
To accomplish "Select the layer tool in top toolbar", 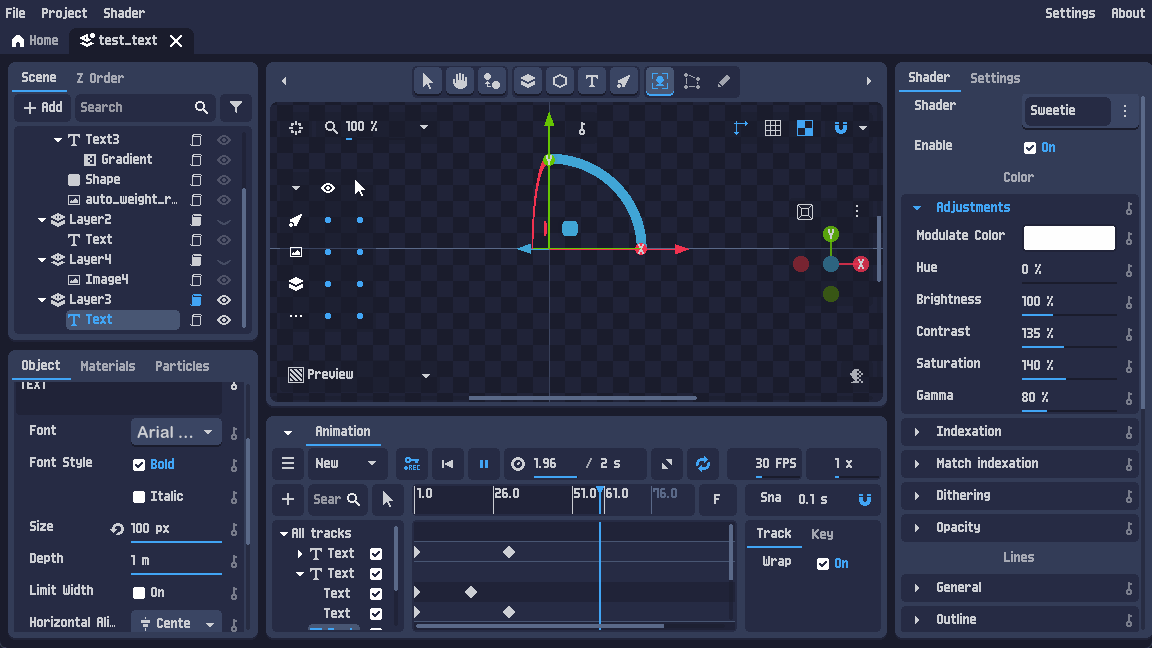I will click(528, 82).
